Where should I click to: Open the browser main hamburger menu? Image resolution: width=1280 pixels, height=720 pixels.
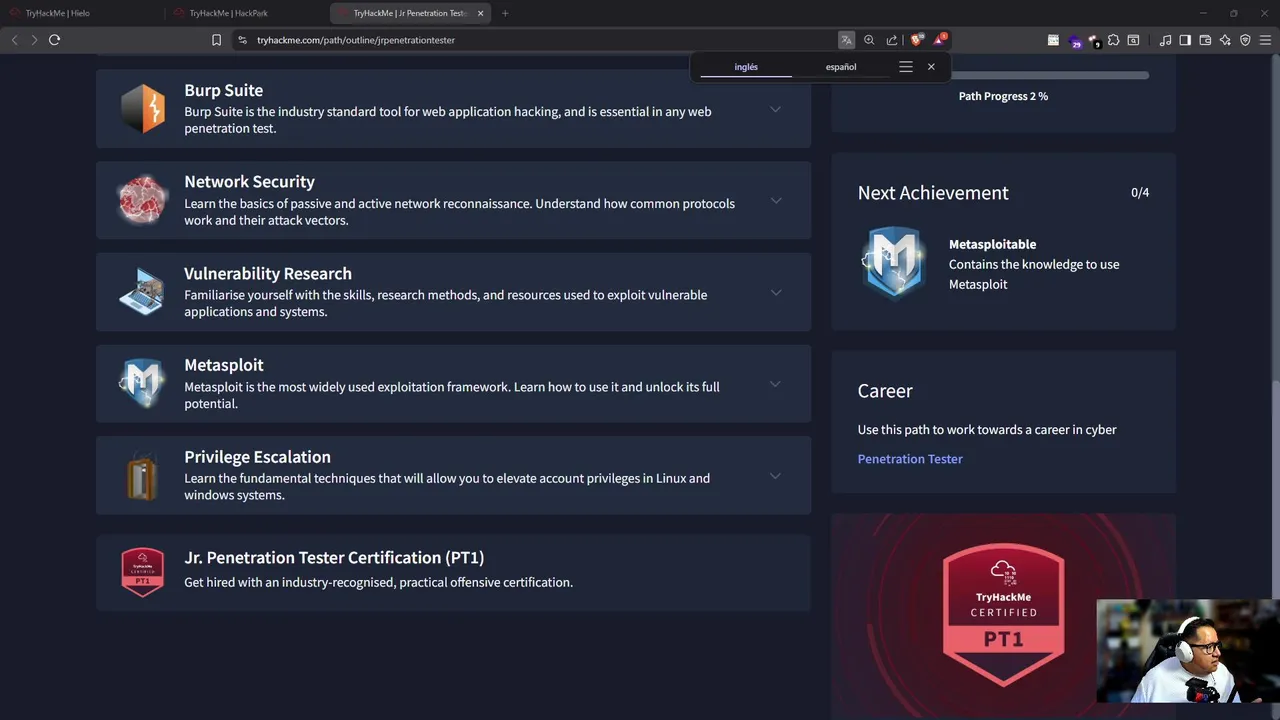(x=1265, y=40)
